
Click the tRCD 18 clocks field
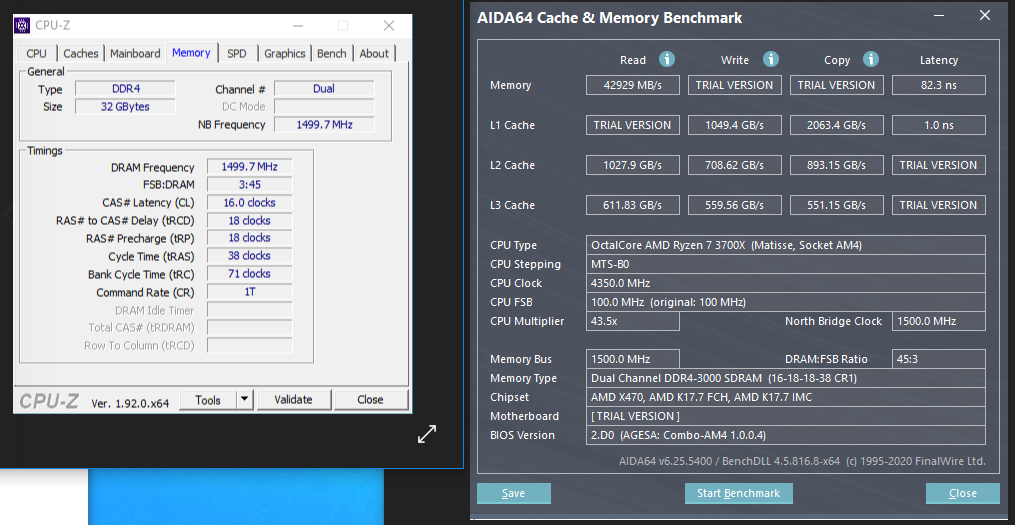(x=250, y=221)
